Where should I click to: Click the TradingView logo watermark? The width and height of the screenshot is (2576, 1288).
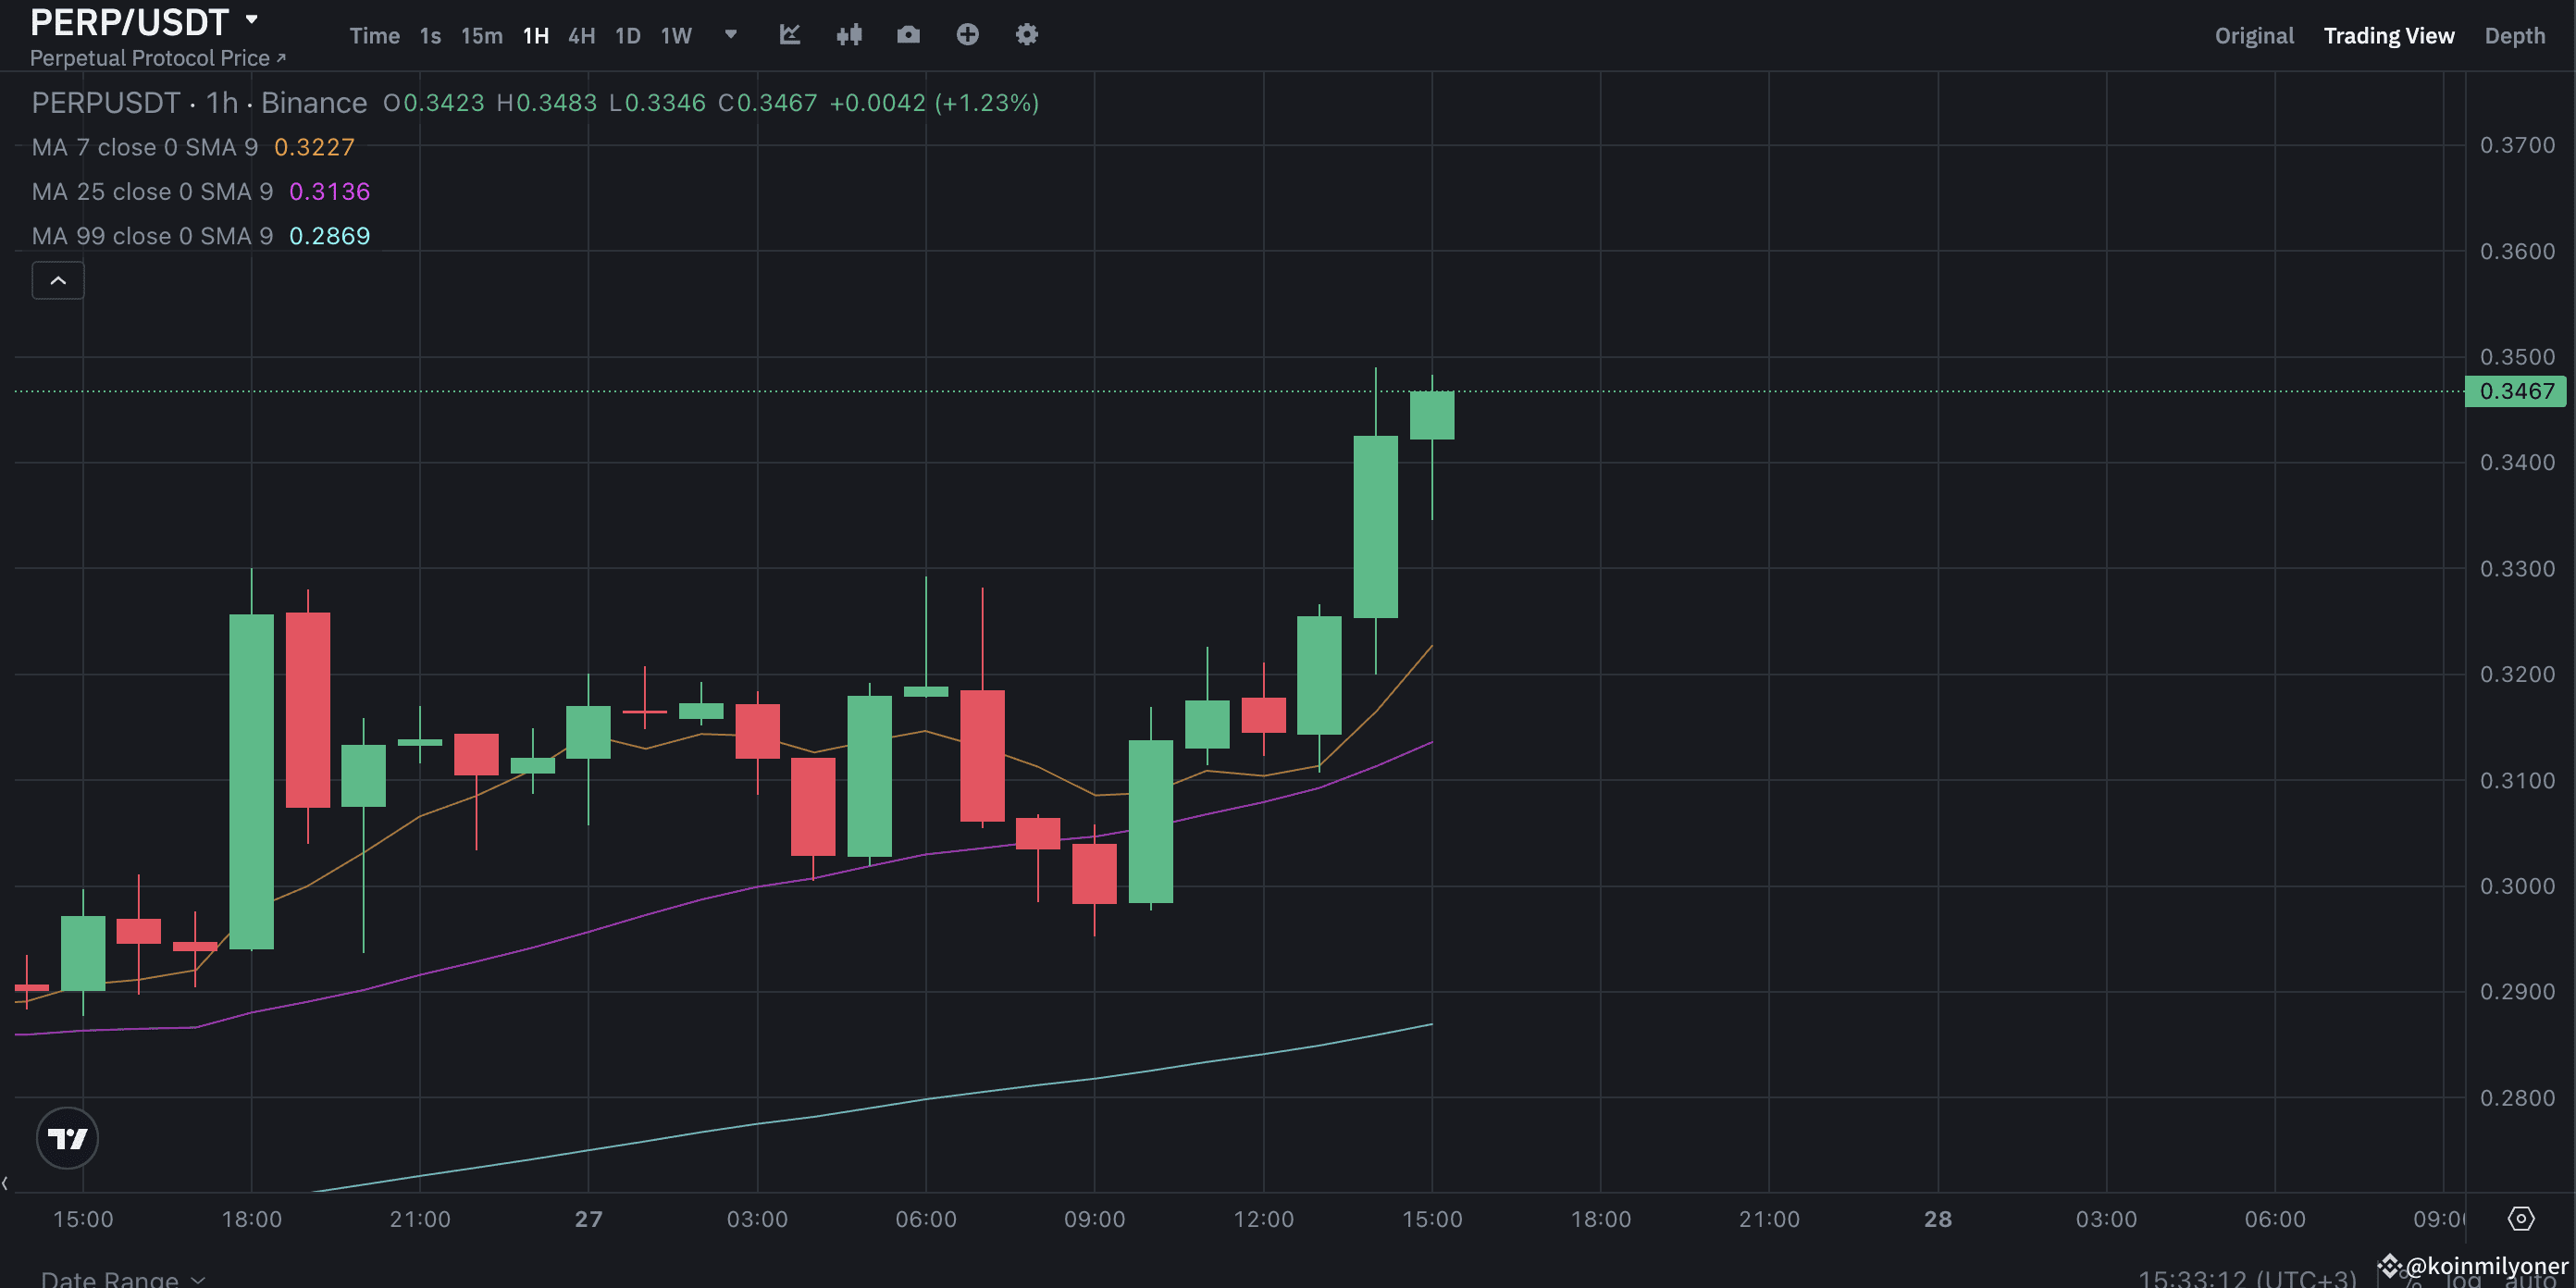67,1138
